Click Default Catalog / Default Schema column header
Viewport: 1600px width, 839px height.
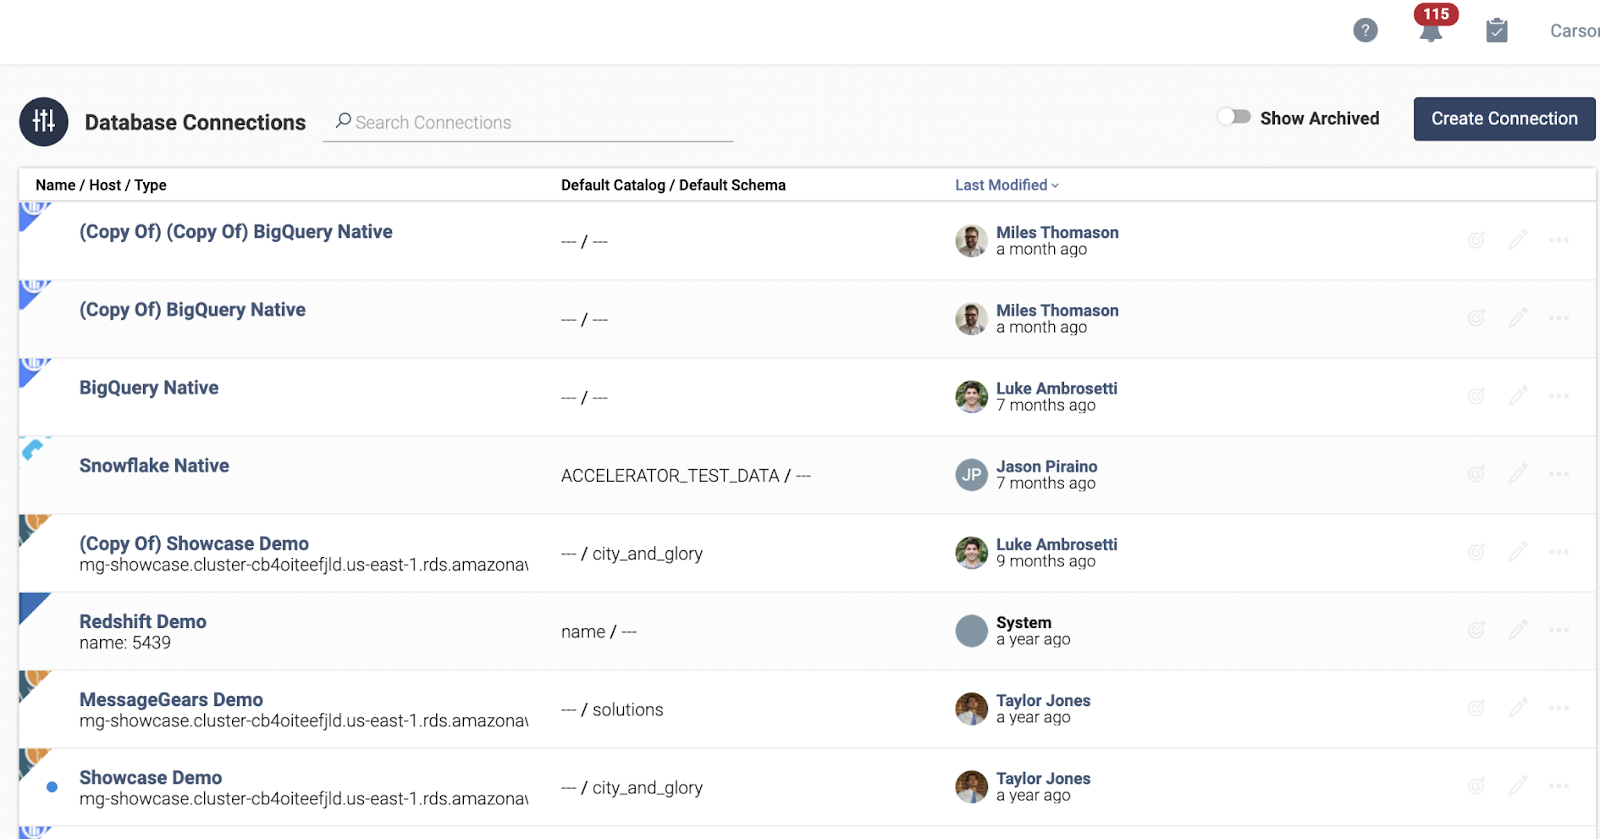[673, 185]
